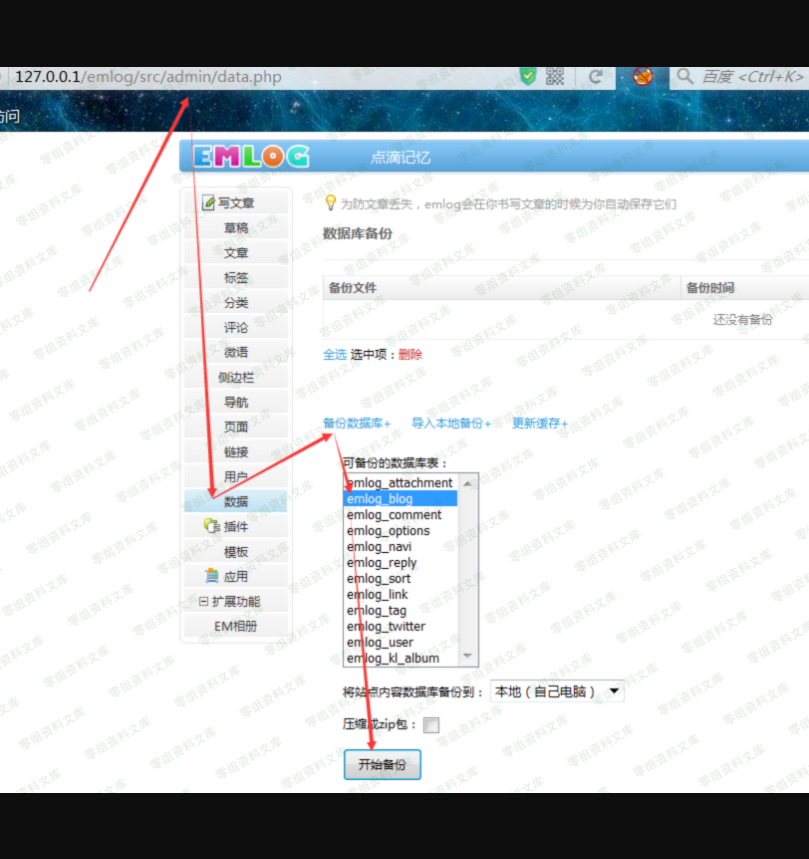Click the search magnifier icon beside 百度
The image size is (809, 859).
coord(685,76)
